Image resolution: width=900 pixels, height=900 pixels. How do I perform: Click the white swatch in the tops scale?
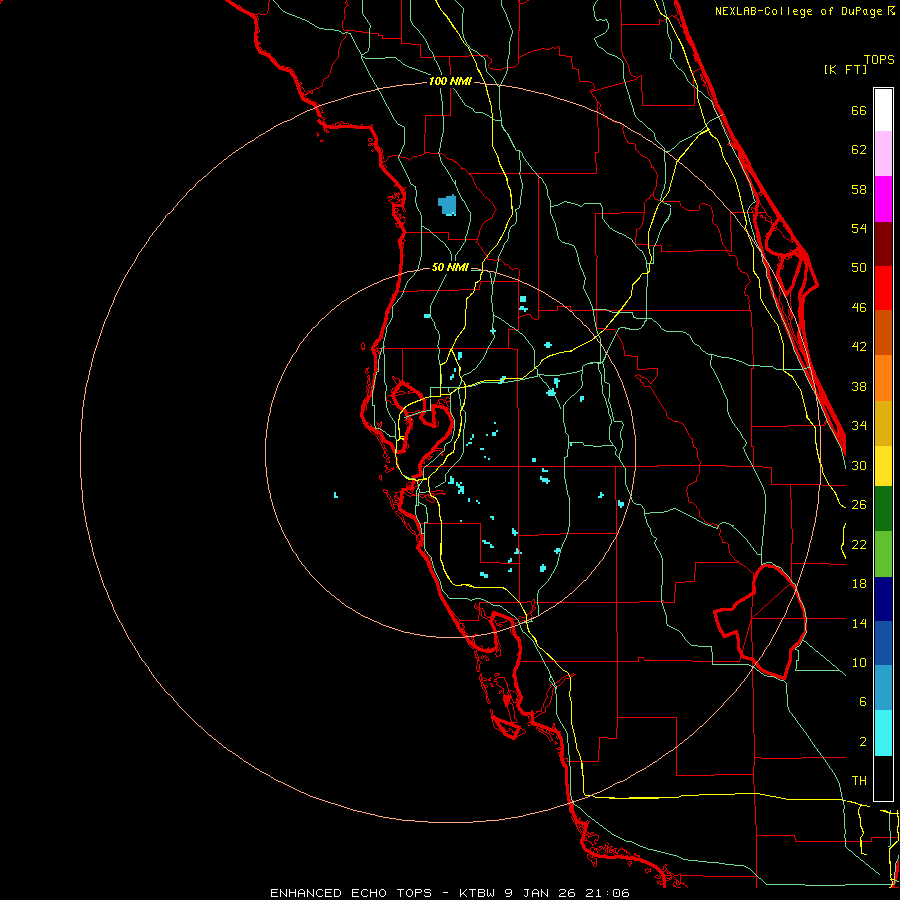pyautogui.click(x=883, y=110)
